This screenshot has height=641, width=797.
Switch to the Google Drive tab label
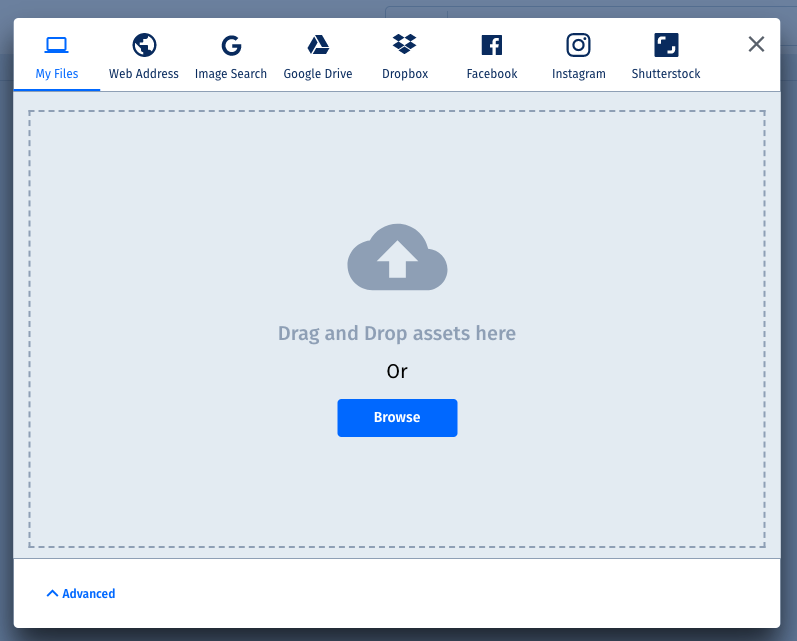318,74
